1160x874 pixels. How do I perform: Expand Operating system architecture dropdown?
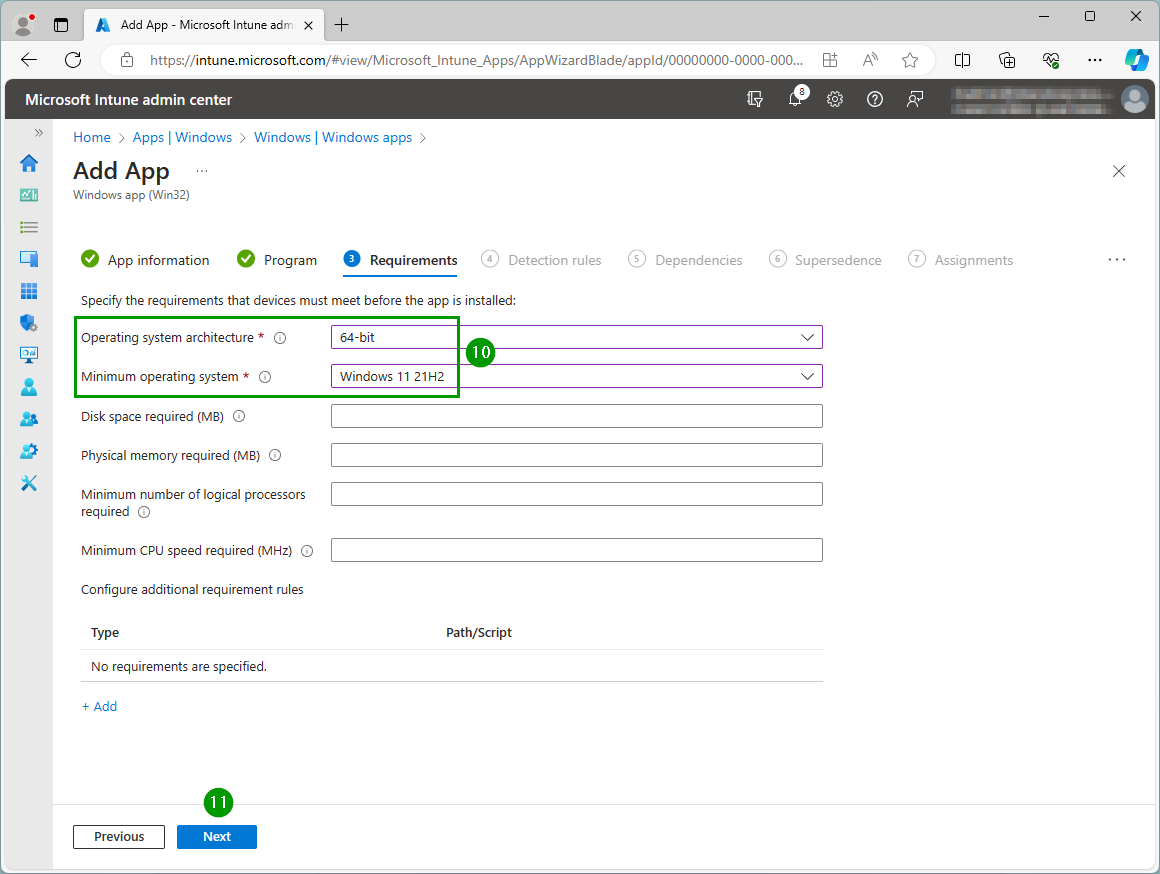(576, 338)
